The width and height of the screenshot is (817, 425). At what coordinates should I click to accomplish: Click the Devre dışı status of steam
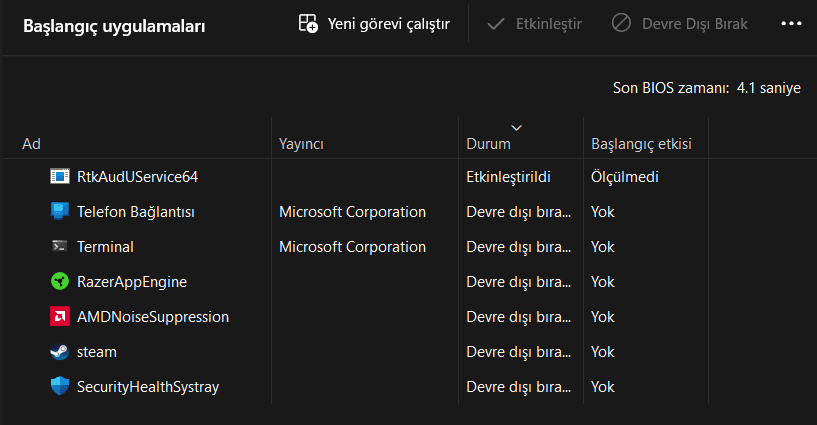[518, 352]
